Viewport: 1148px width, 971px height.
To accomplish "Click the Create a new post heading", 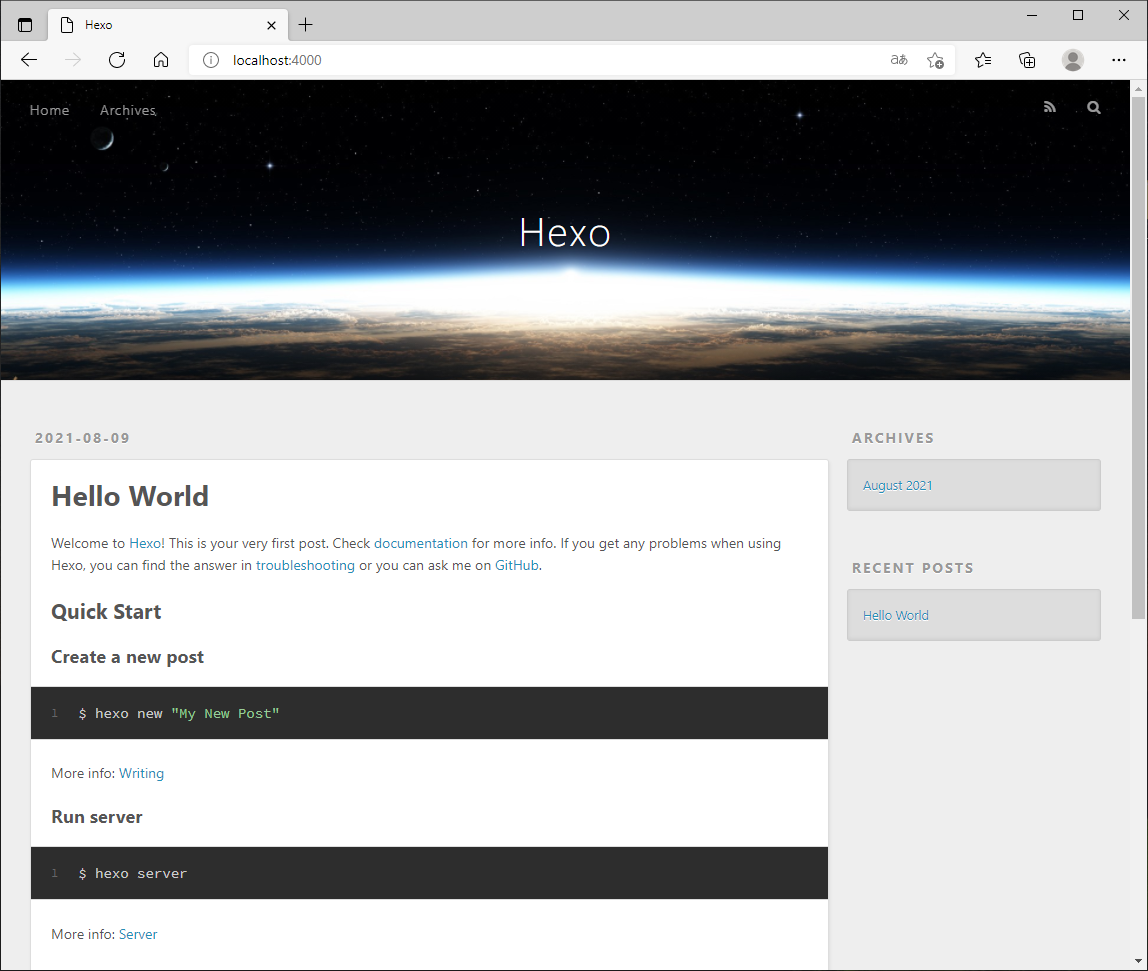I will [127, 657].
